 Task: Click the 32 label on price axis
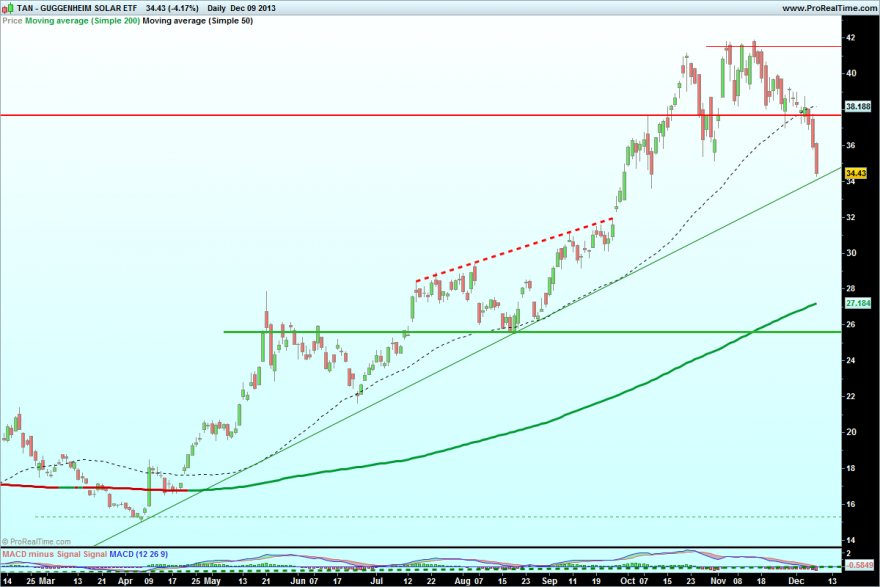(x=851, y=217)
